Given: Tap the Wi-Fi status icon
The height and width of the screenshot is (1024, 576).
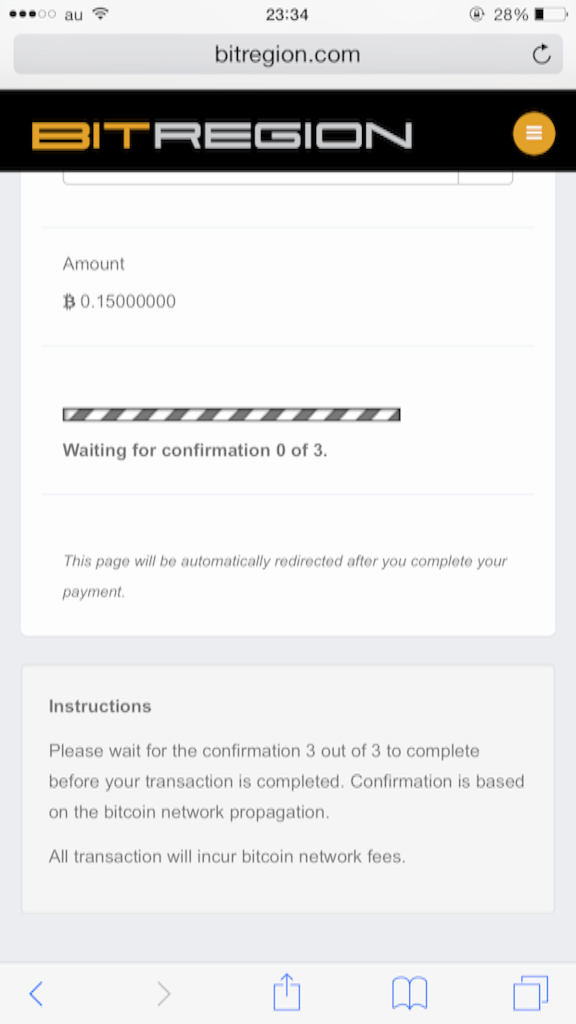Looking at the screenshot, I should click(100, 14).
